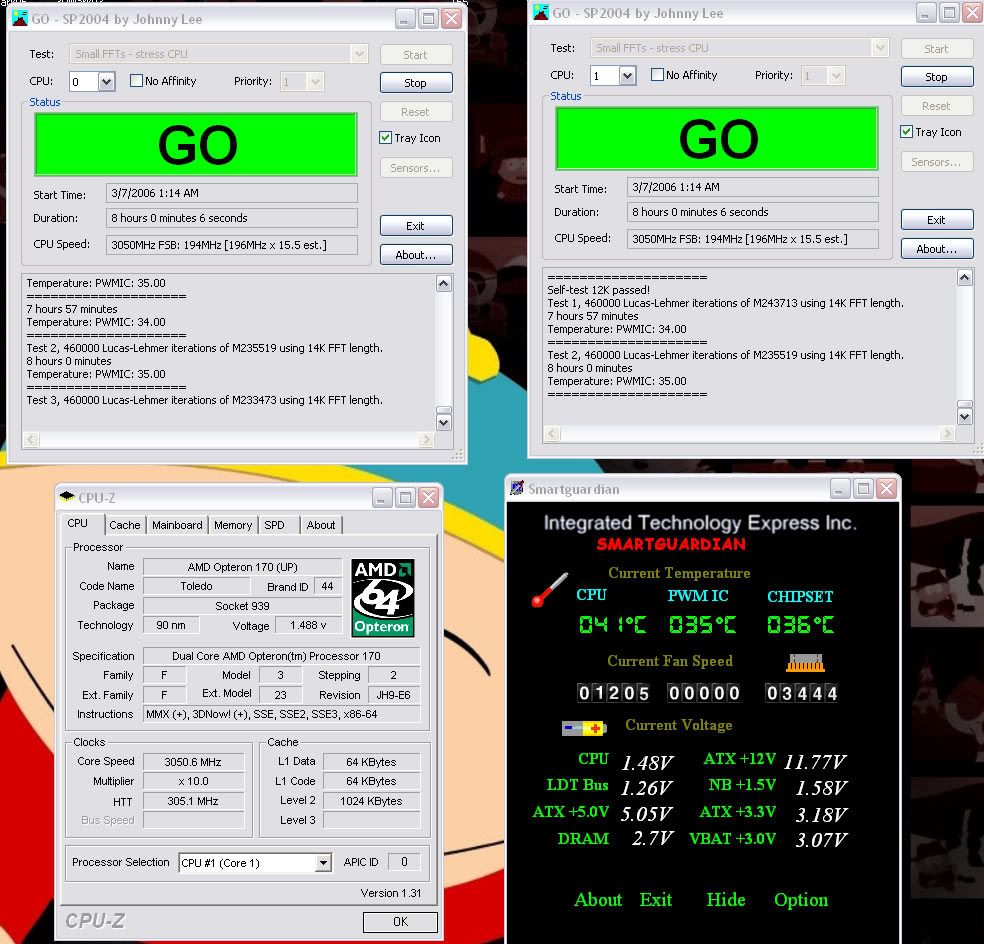Click scroll up arrow in right SP2004 log

(965, 277)
